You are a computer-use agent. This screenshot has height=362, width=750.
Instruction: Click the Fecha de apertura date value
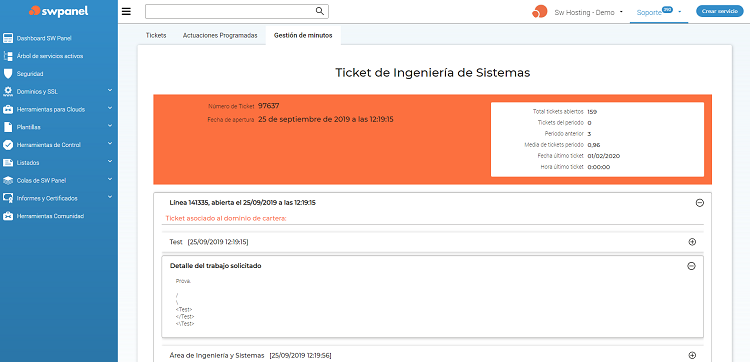pyautogui.click(x=326, y=119)
